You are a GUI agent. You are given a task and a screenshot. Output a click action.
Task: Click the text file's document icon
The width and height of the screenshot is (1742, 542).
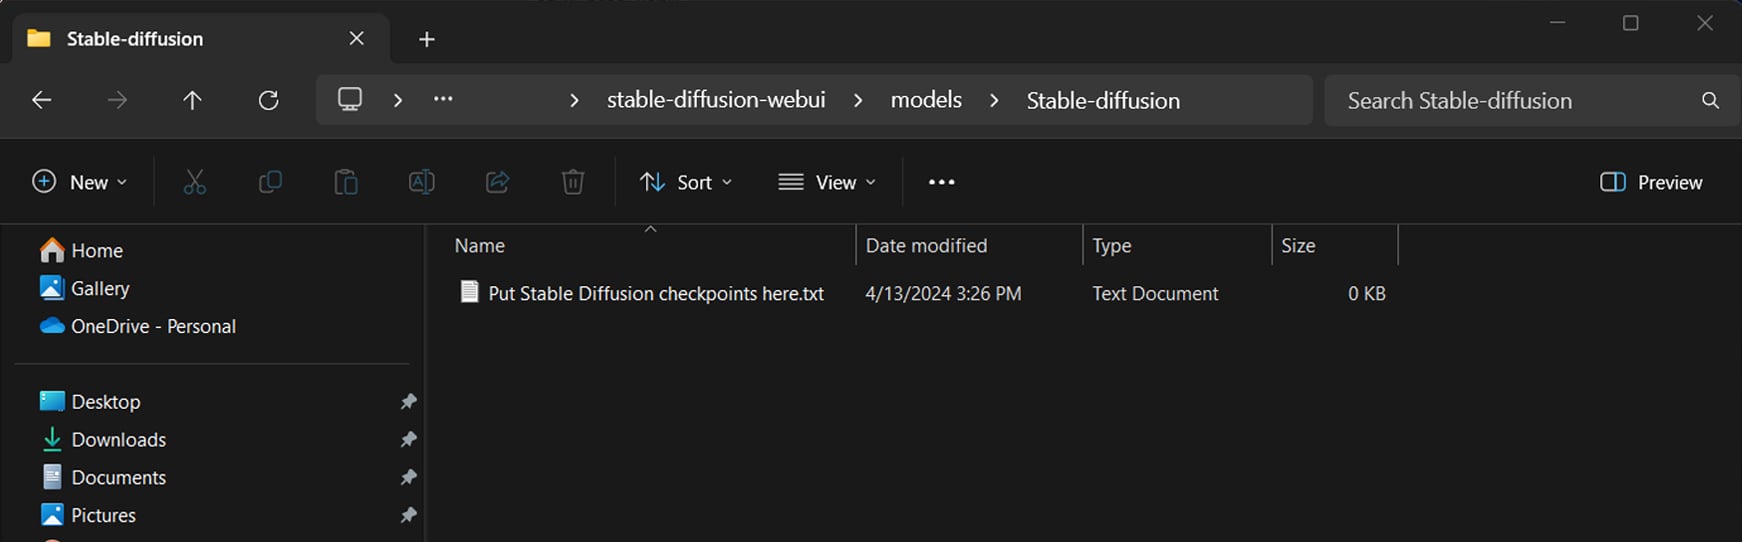click(x=469, y=292)
